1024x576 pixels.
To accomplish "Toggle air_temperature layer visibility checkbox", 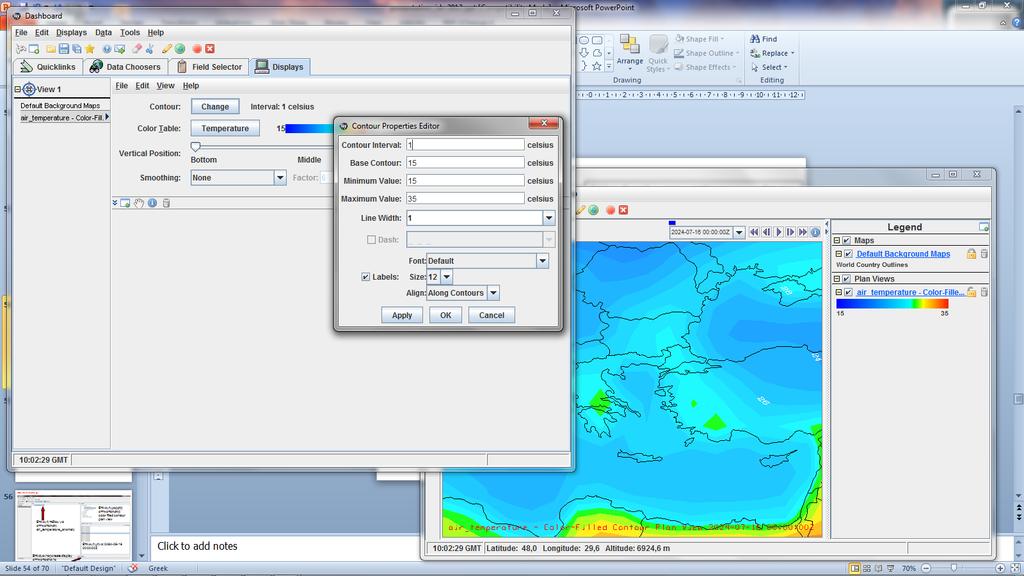I will click(x=848, y=293).
